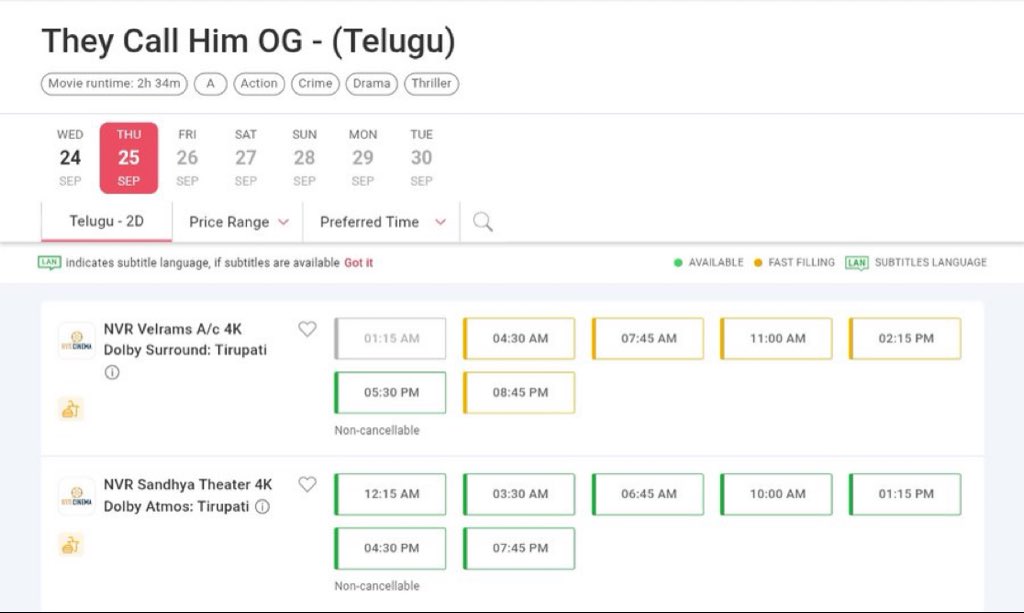Click NVR Sandhya cinema logo thumbnail
The width and height of the screenshot is (1024, 613).
point(76,495)
